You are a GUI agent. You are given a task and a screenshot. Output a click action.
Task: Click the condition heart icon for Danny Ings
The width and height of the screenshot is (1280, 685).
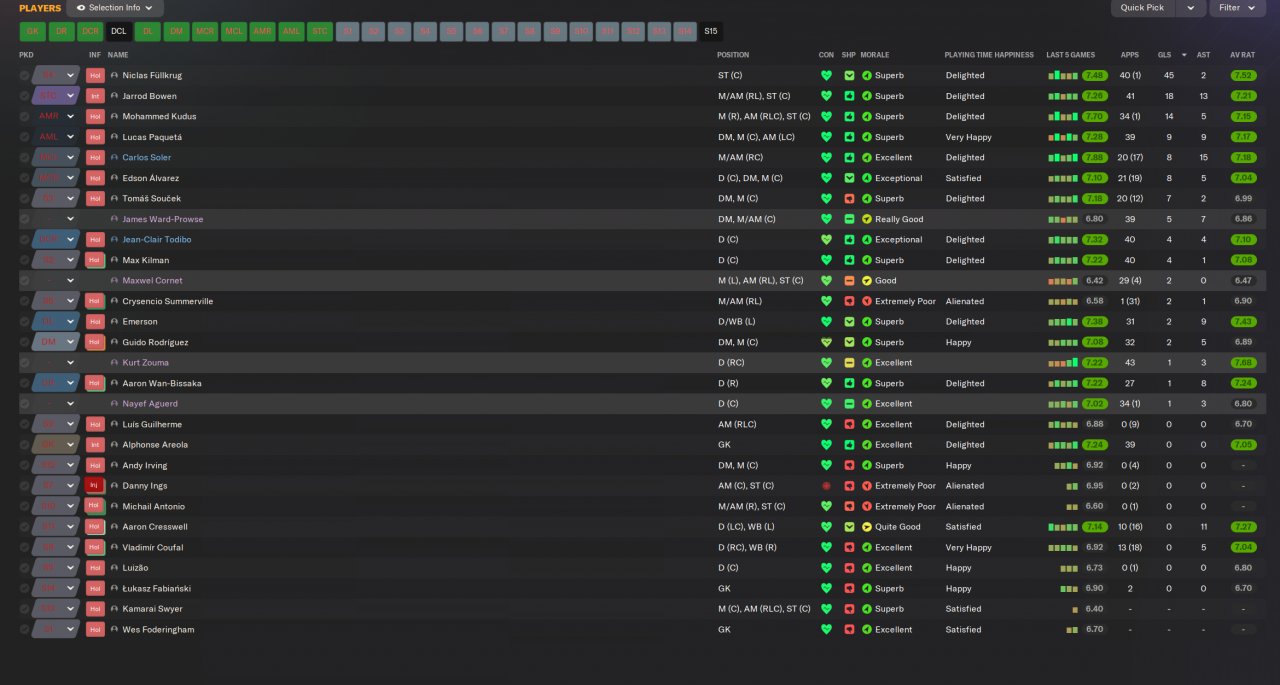[826, 486]
